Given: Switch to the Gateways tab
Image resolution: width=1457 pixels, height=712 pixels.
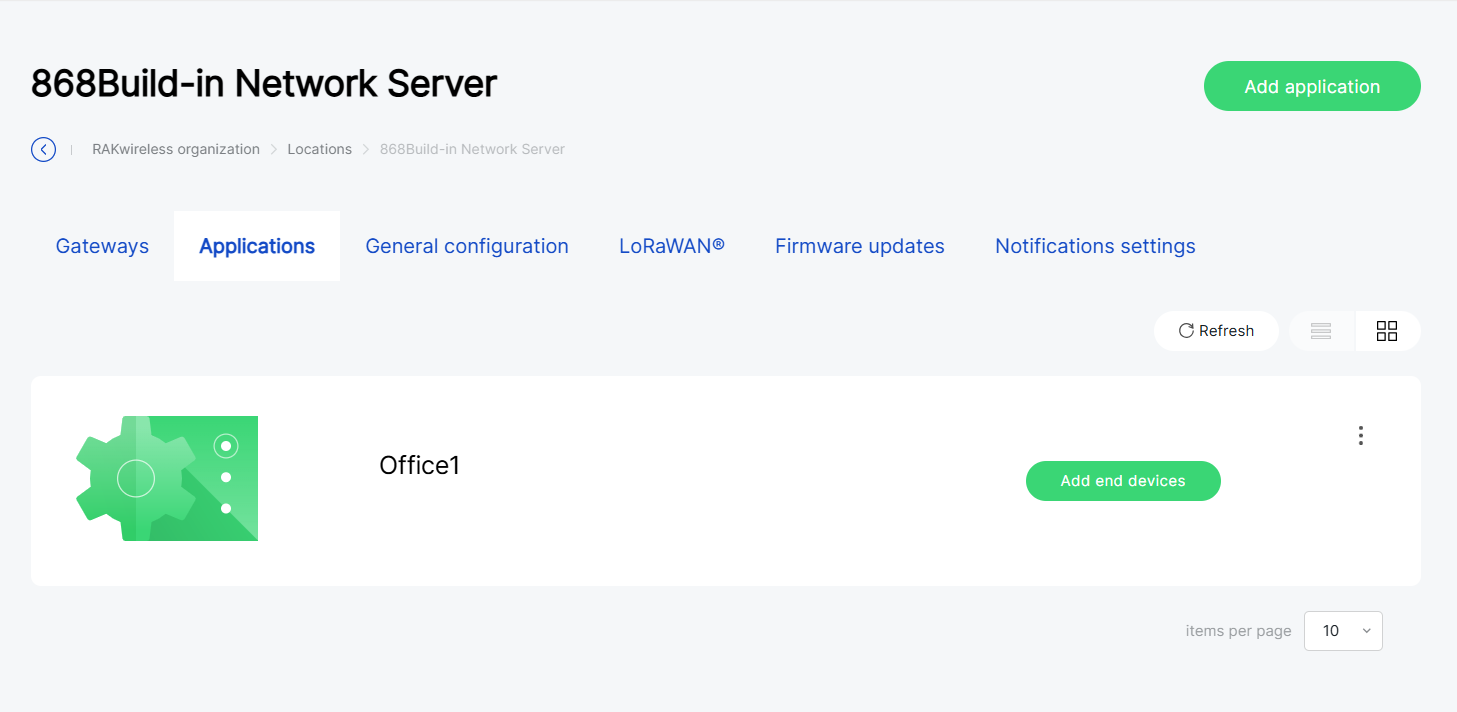Looking at the screenshot, I should click(x=102, y=245).
